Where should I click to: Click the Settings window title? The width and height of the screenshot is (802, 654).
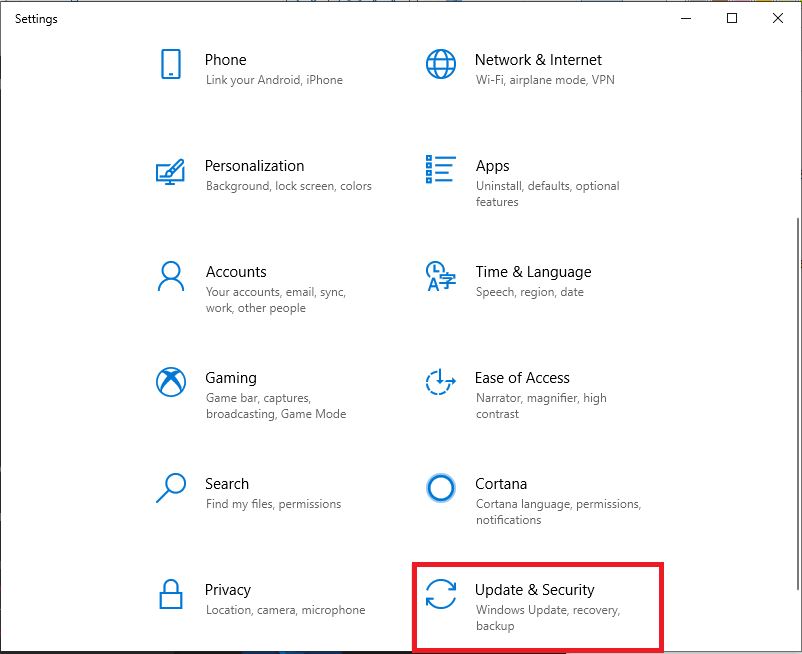(x=36, y=19)
